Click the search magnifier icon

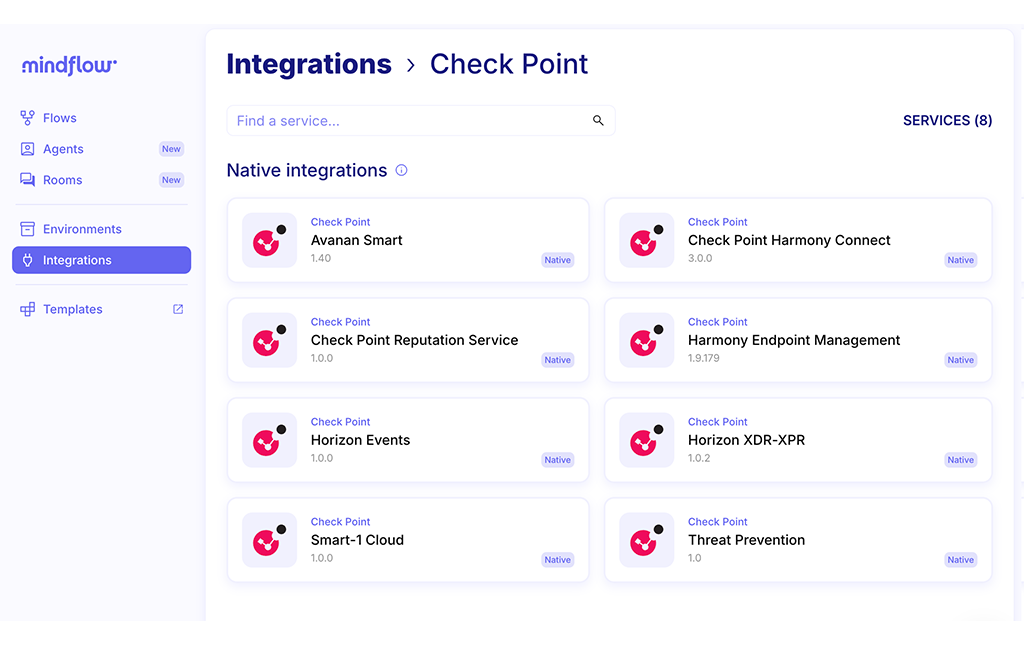(x=598, y=120)
